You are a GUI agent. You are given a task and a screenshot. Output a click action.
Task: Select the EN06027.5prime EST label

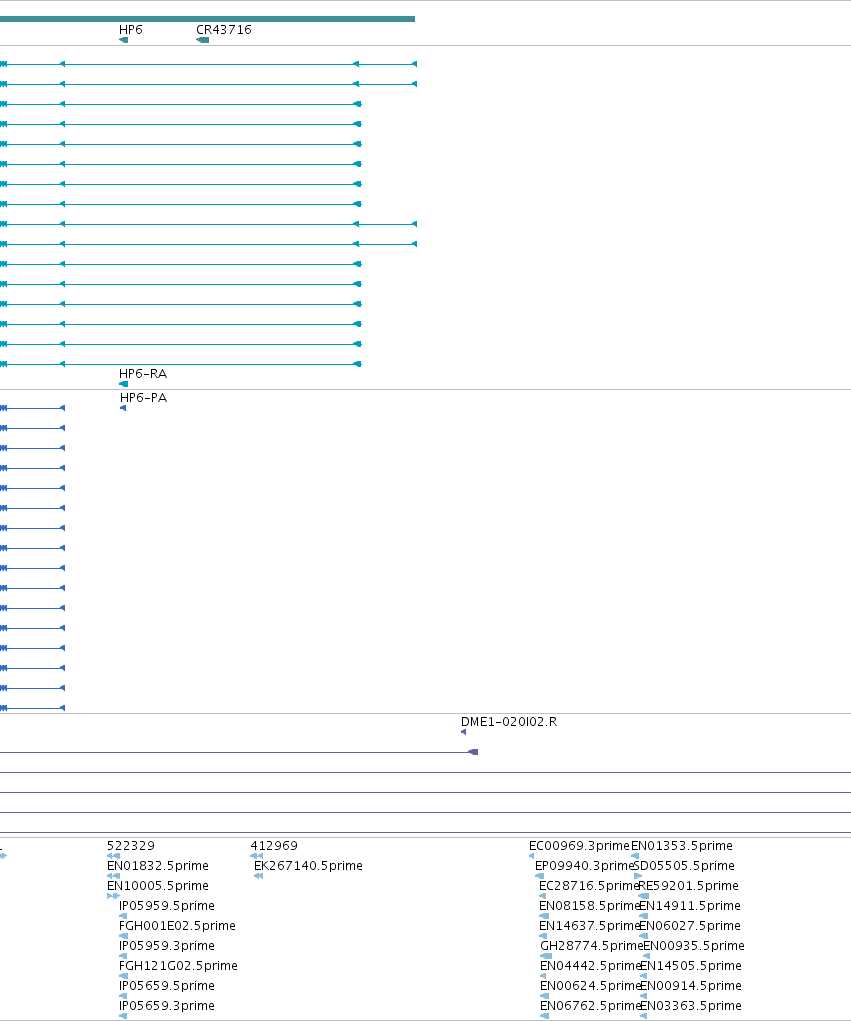pyautogui.click(x=690, y=926)
